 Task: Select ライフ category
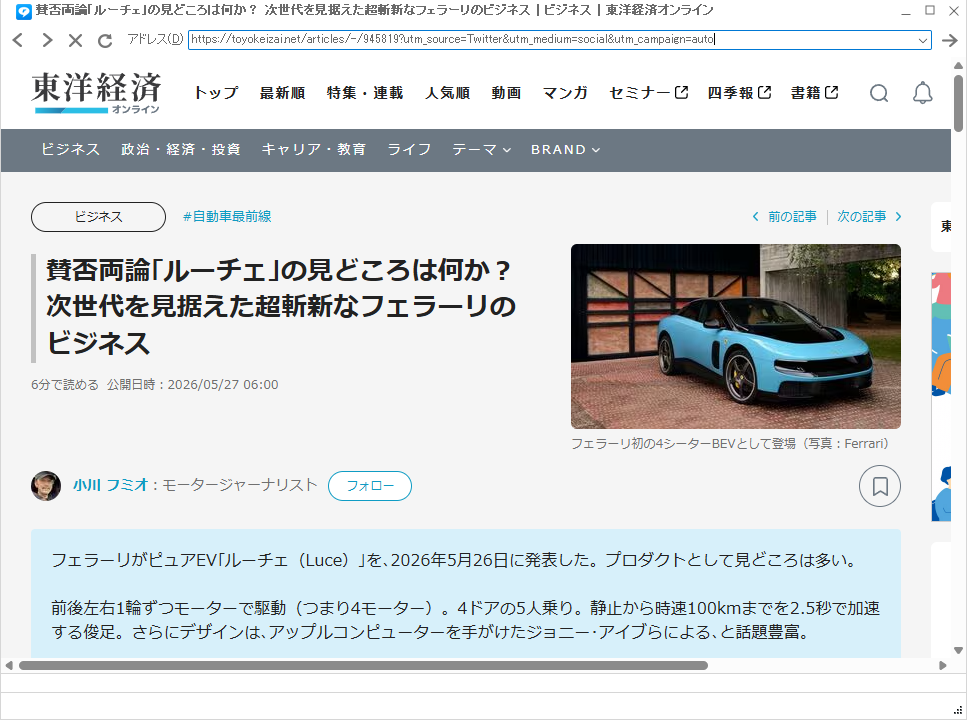(x=409, y=150)
